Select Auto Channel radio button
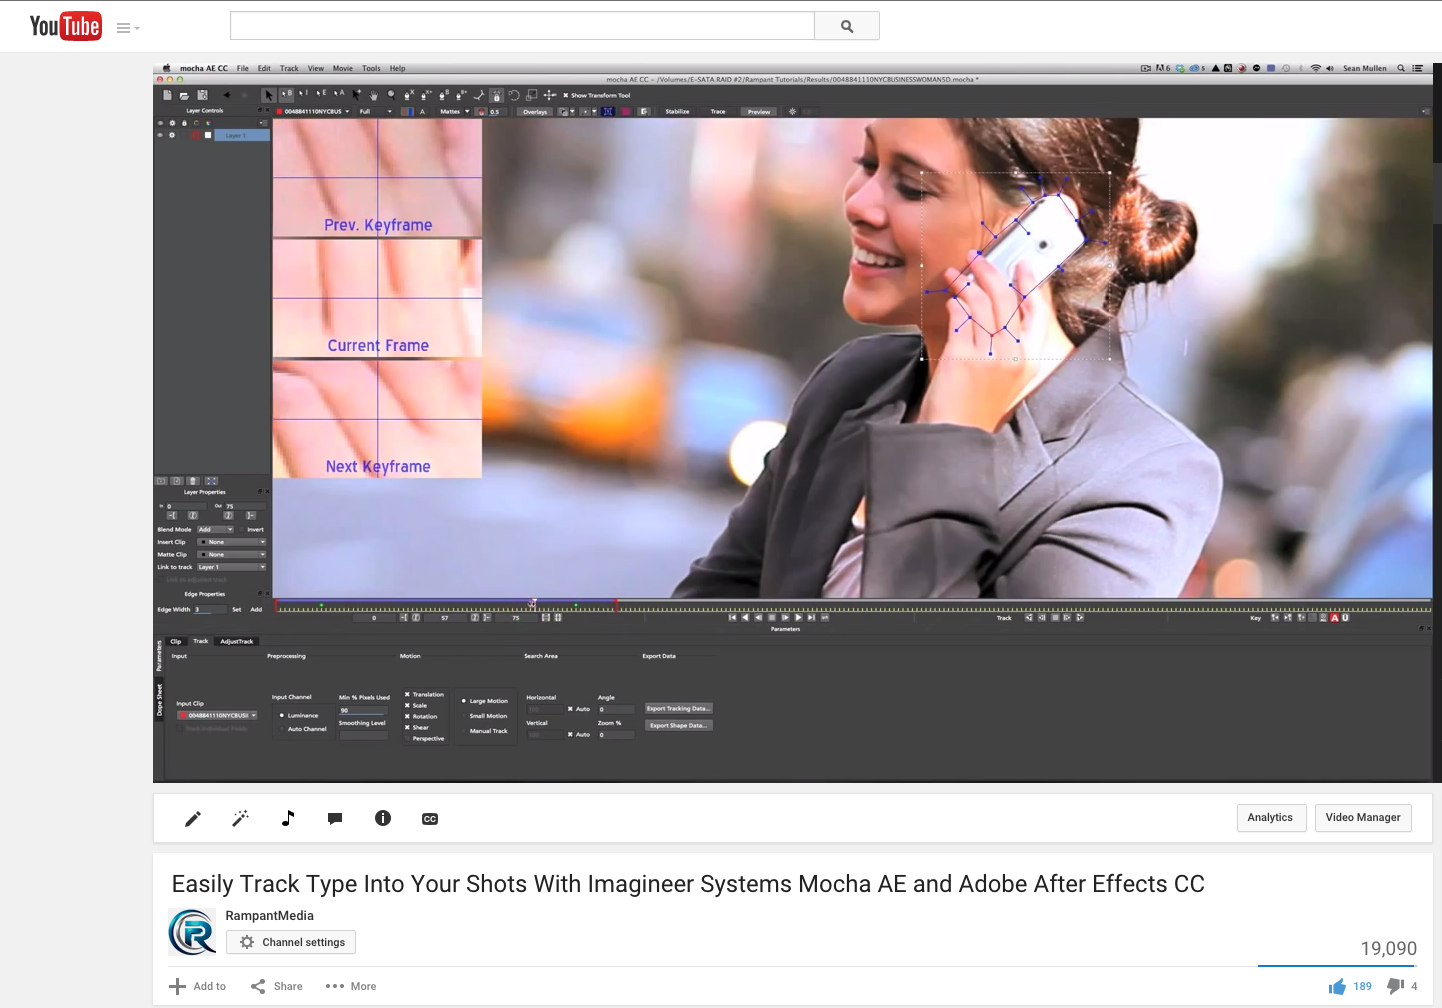 coord(303,729)
